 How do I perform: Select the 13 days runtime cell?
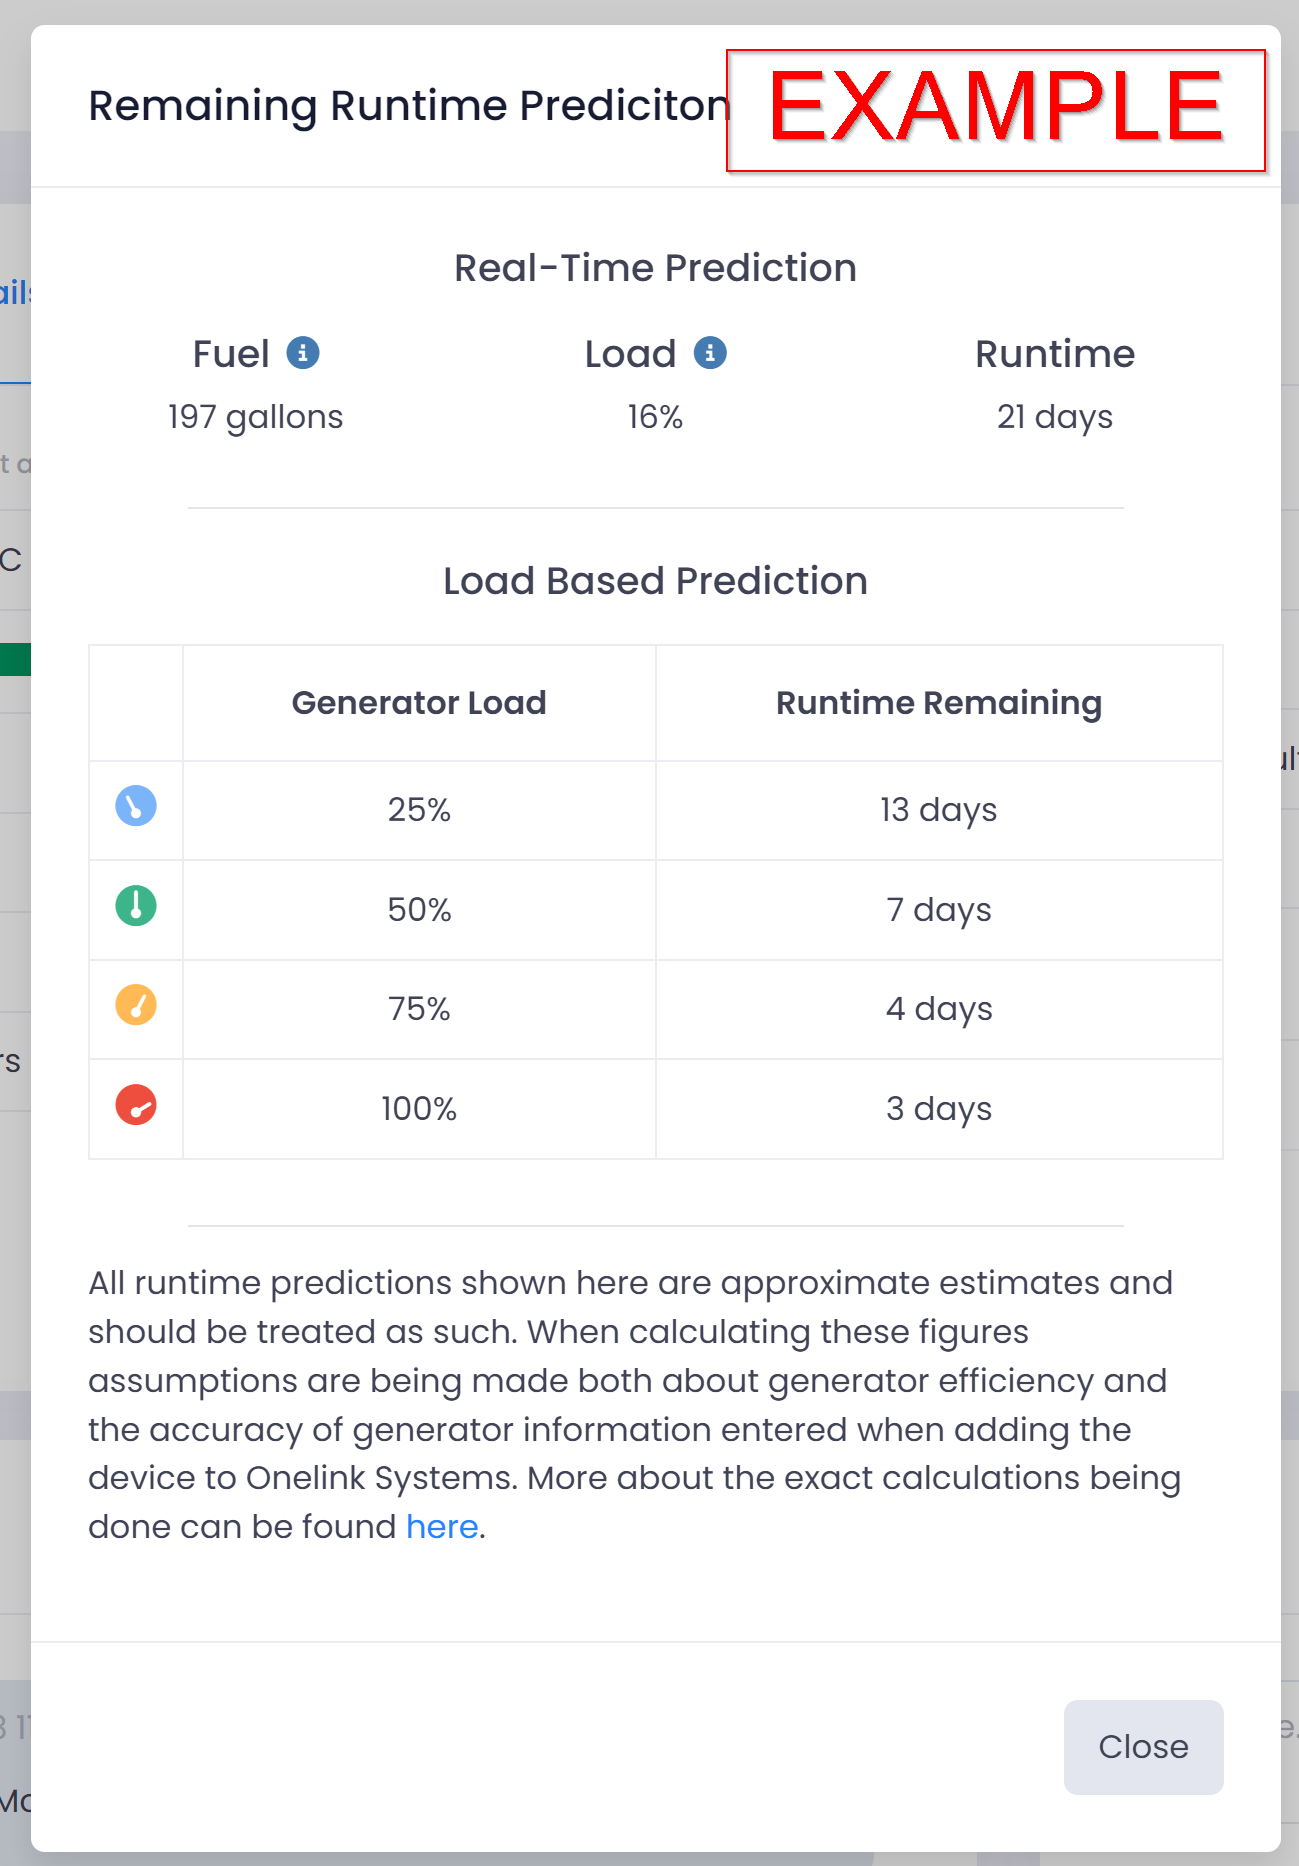tap(939, 810)
